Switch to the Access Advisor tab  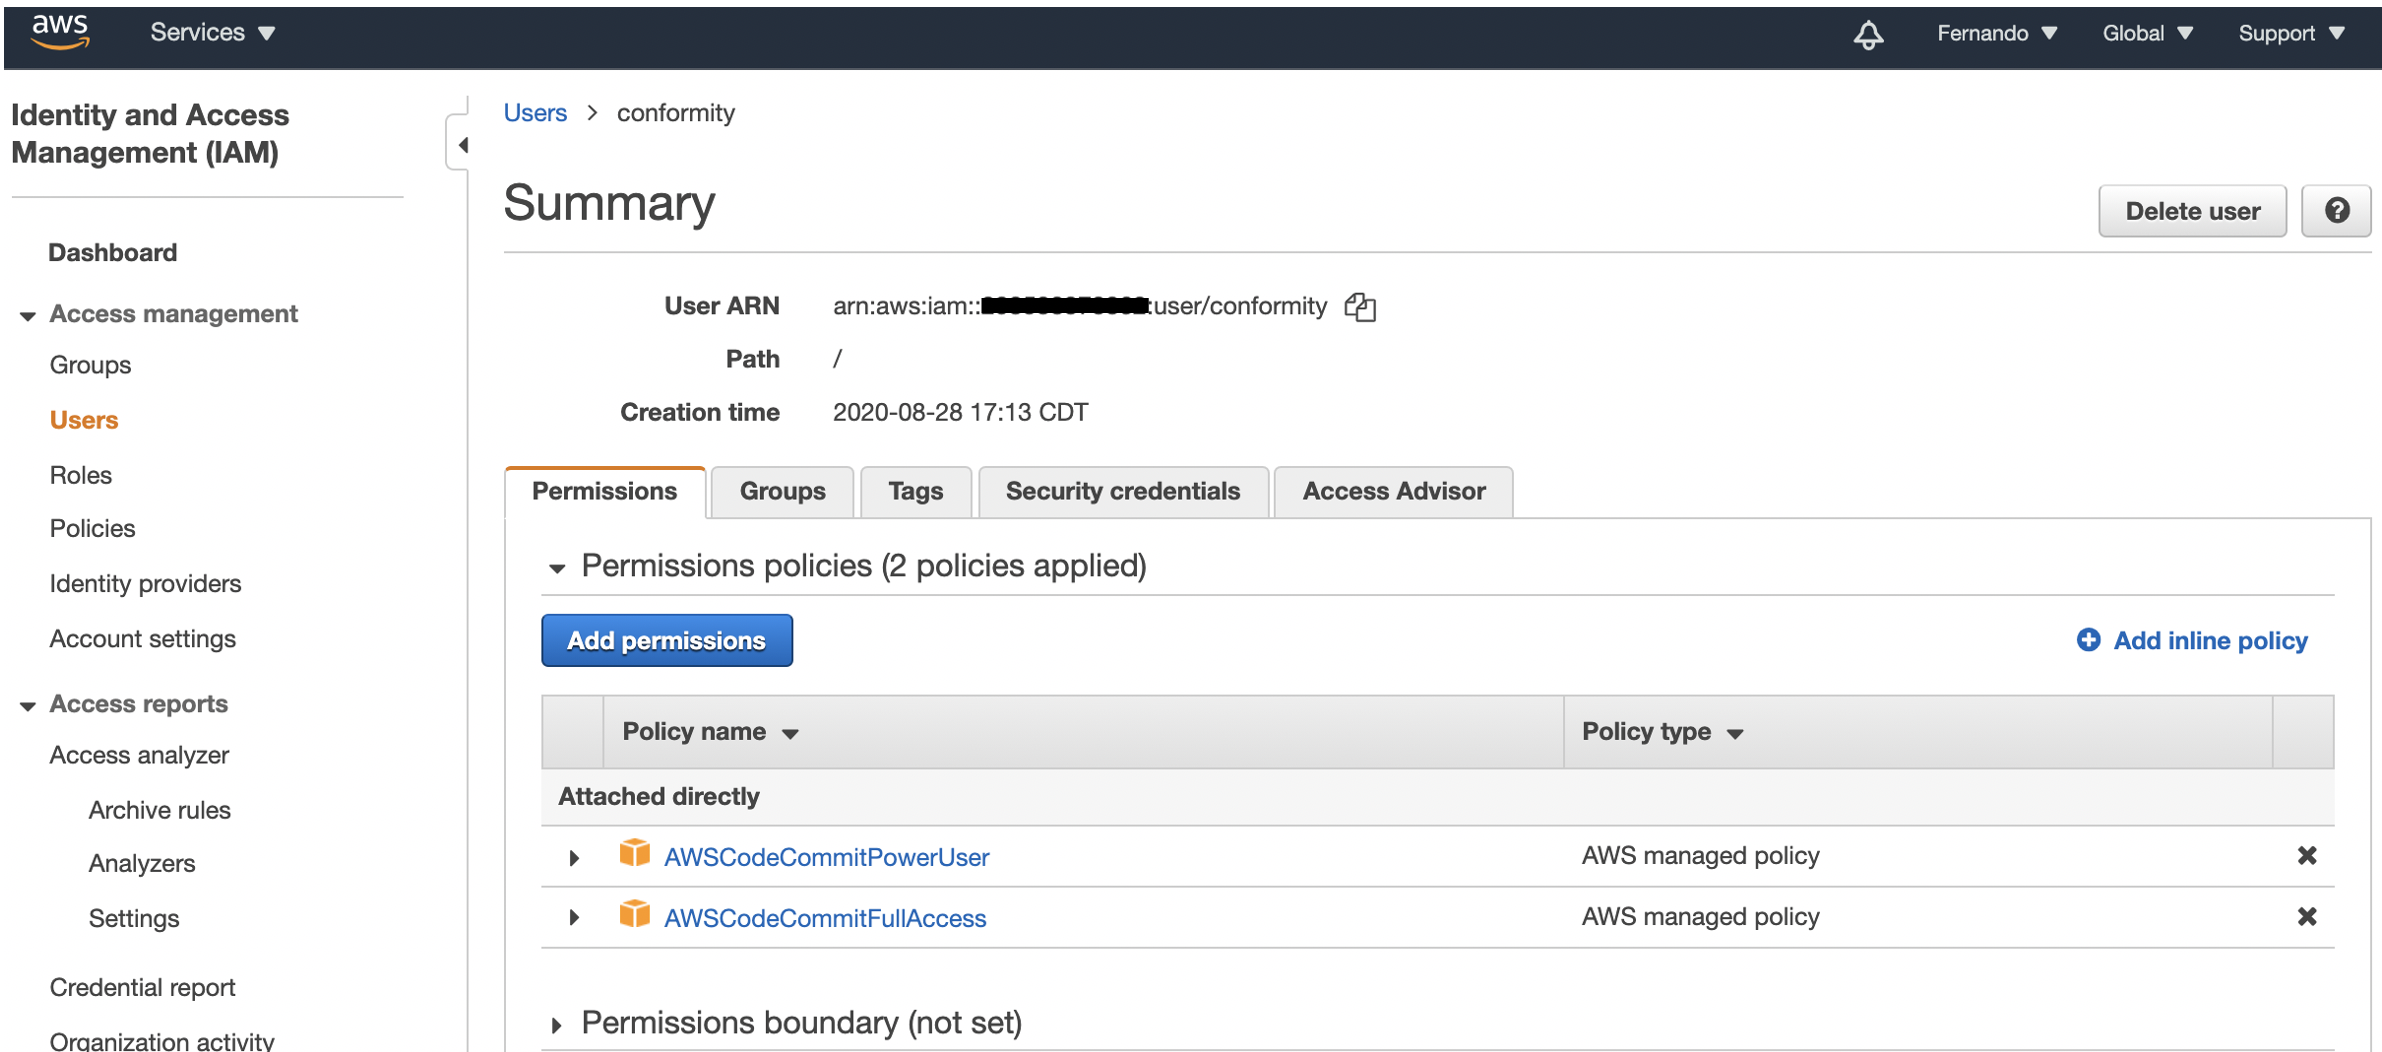tap(1393, 492)
